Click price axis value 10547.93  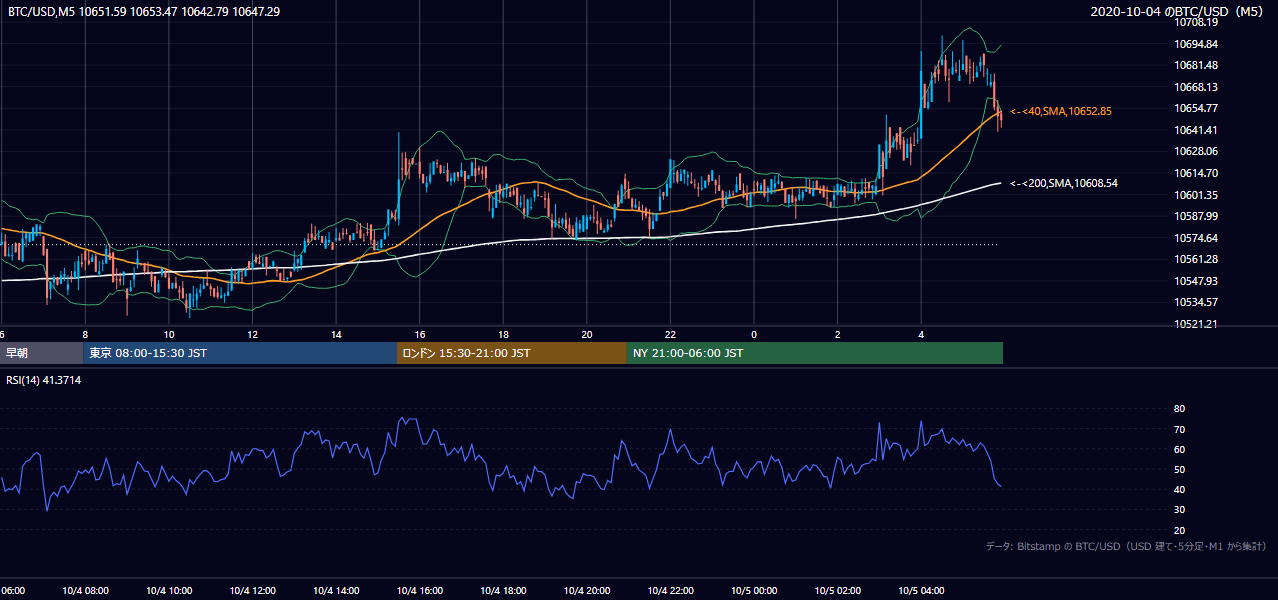tap(1197, 281)
